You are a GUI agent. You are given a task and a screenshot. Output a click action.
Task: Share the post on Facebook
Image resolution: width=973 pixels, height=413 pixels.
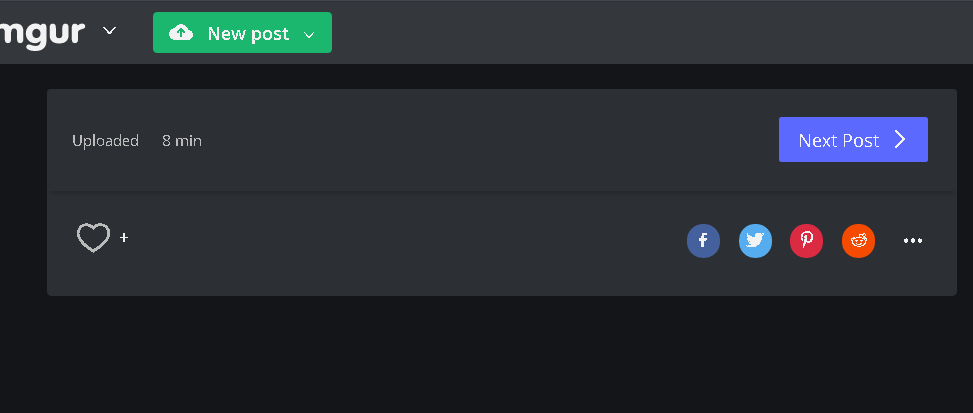[x=703, y=240]
